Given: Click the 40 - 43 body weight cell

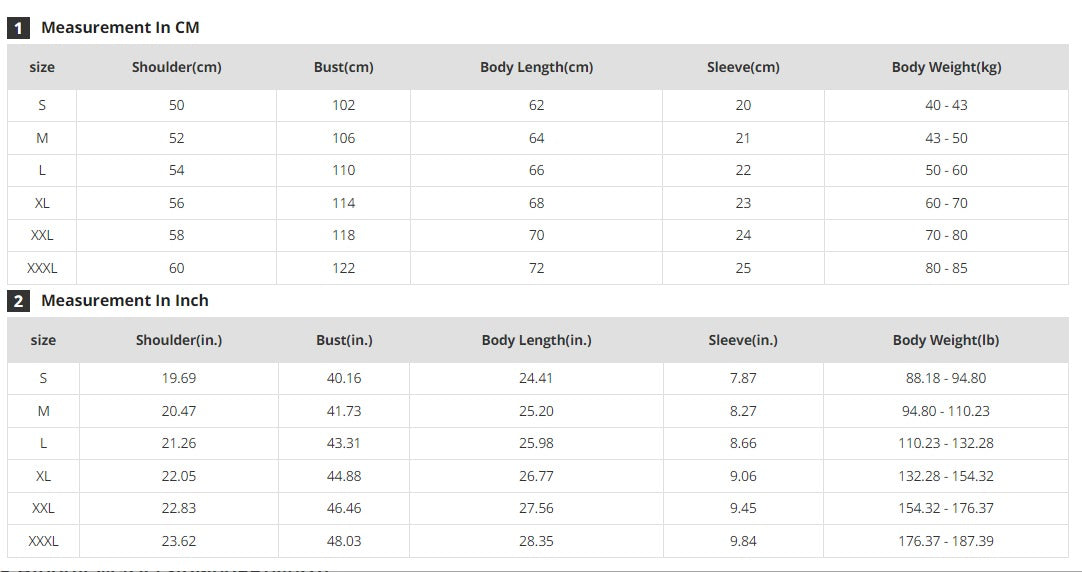Looking at the screenshot, I should coord(946,105).
